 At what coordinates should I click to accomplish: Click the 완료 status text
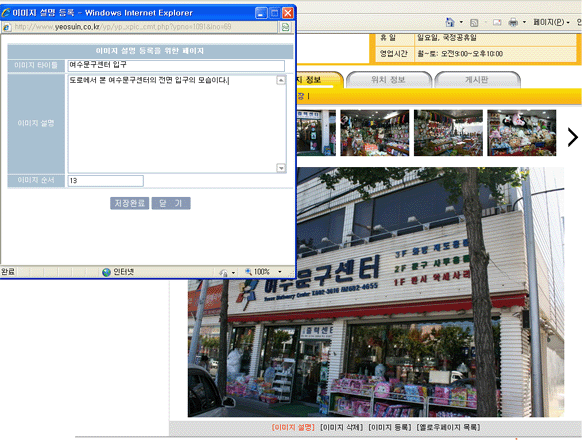tap(8, 272)
